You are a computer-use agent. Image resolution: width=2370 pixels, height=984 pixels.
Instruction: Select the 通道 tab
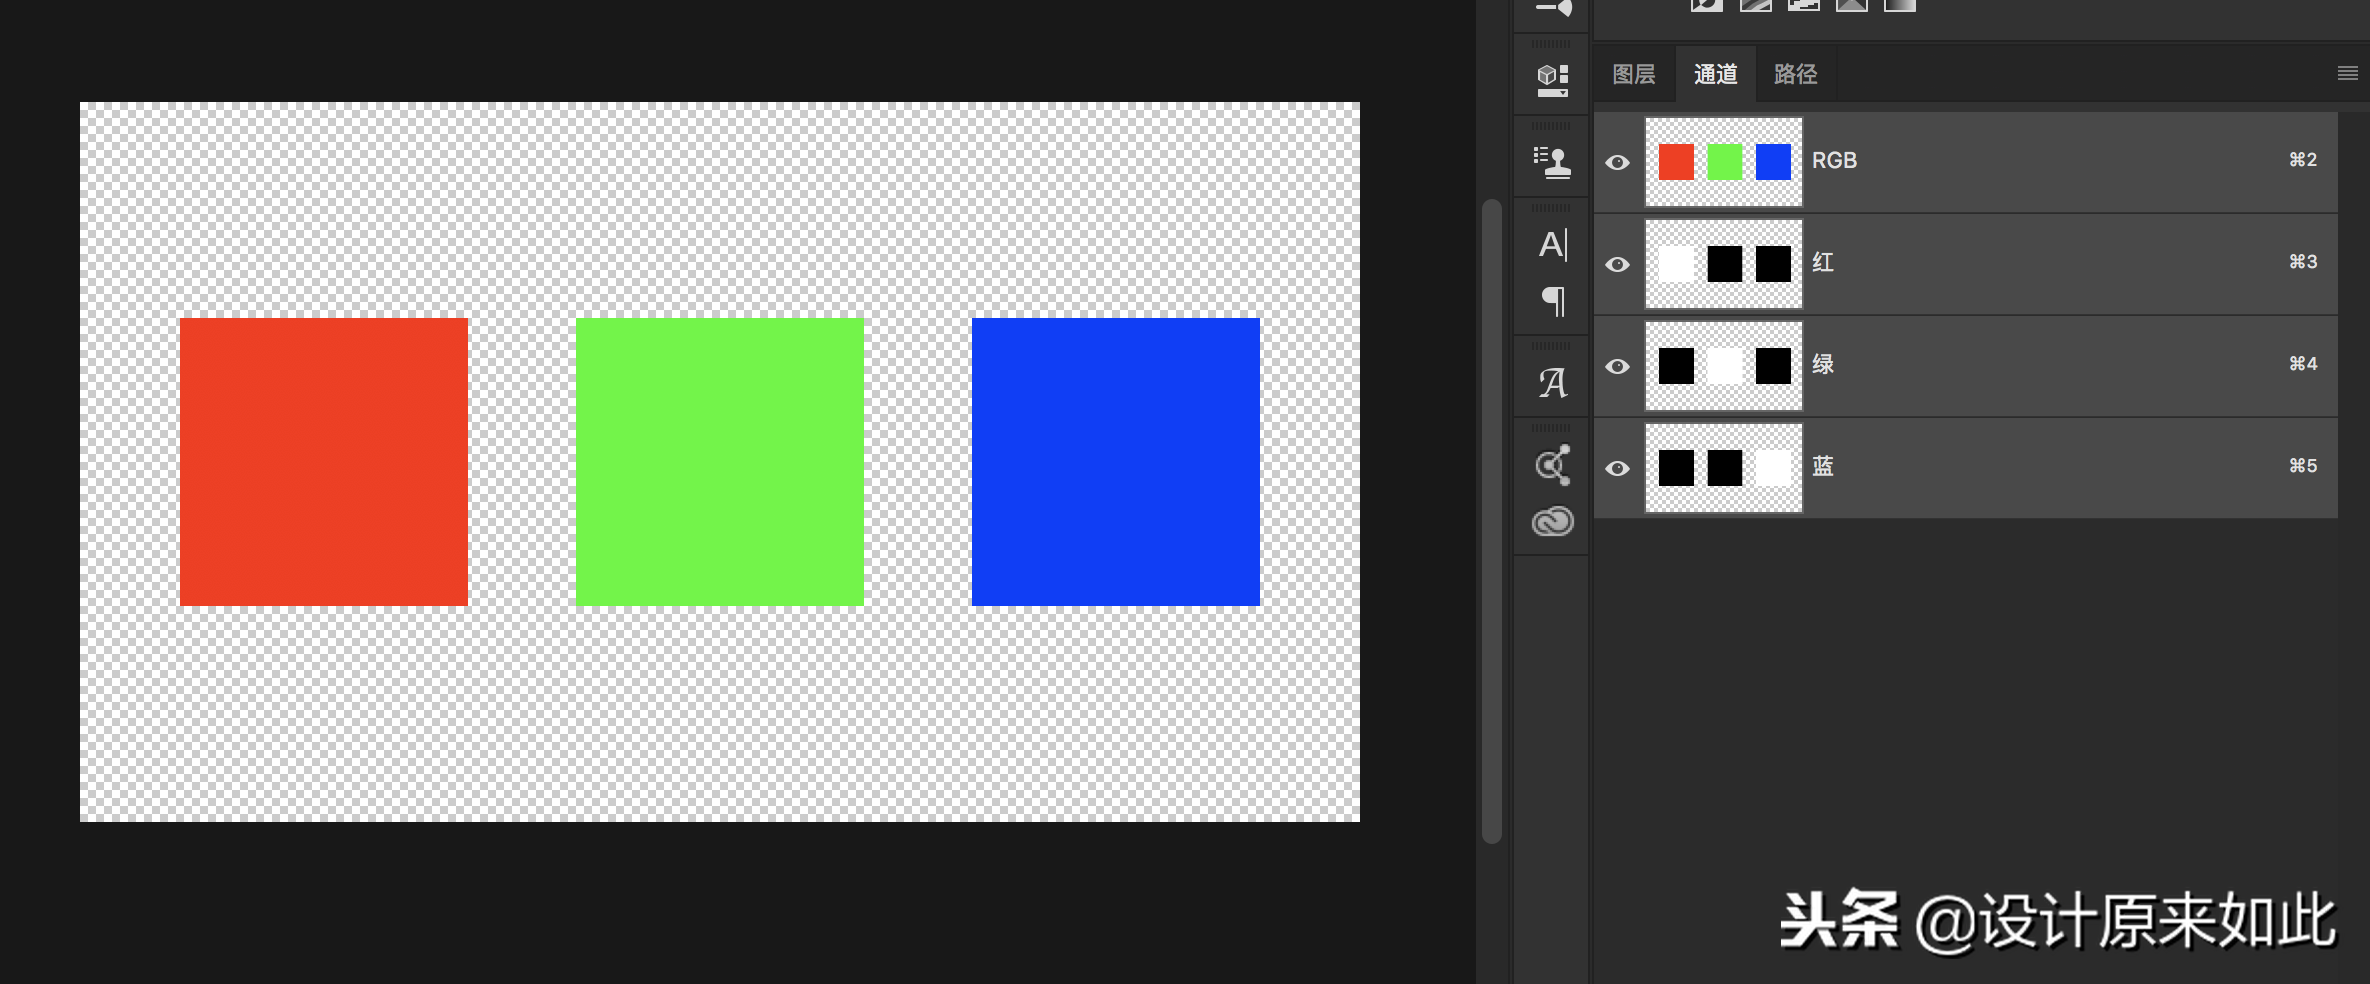coord(1715,74)
